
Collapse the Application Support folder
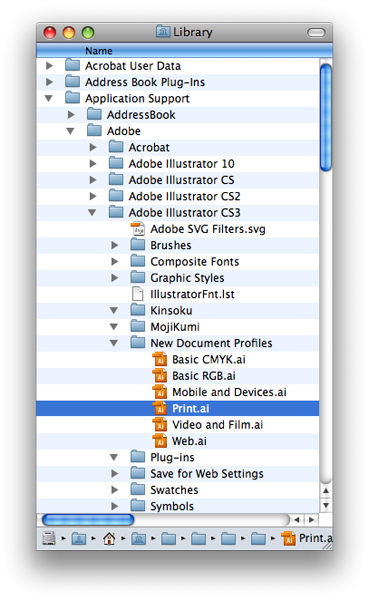click(x=49, y=98)
